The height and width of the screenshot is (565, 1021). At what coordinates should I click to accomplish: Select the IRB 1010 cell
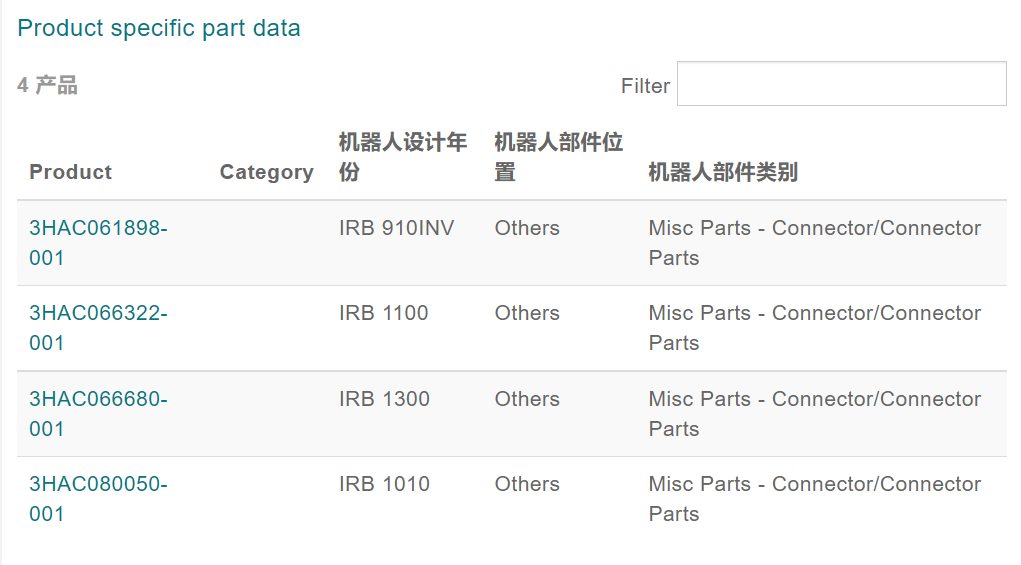tap(384, 484)
